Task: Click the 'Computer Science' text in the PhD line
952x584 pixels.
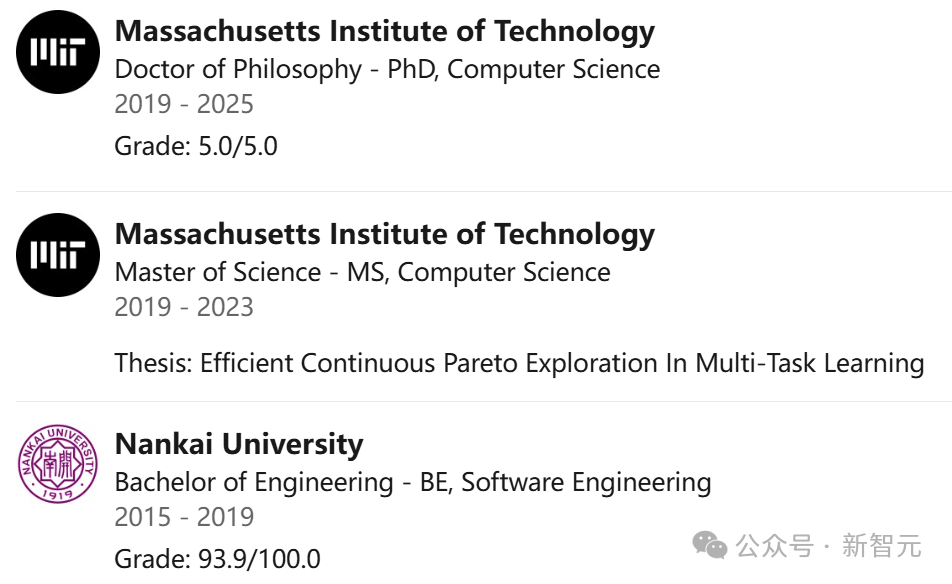Action: (x=554, y=69)
